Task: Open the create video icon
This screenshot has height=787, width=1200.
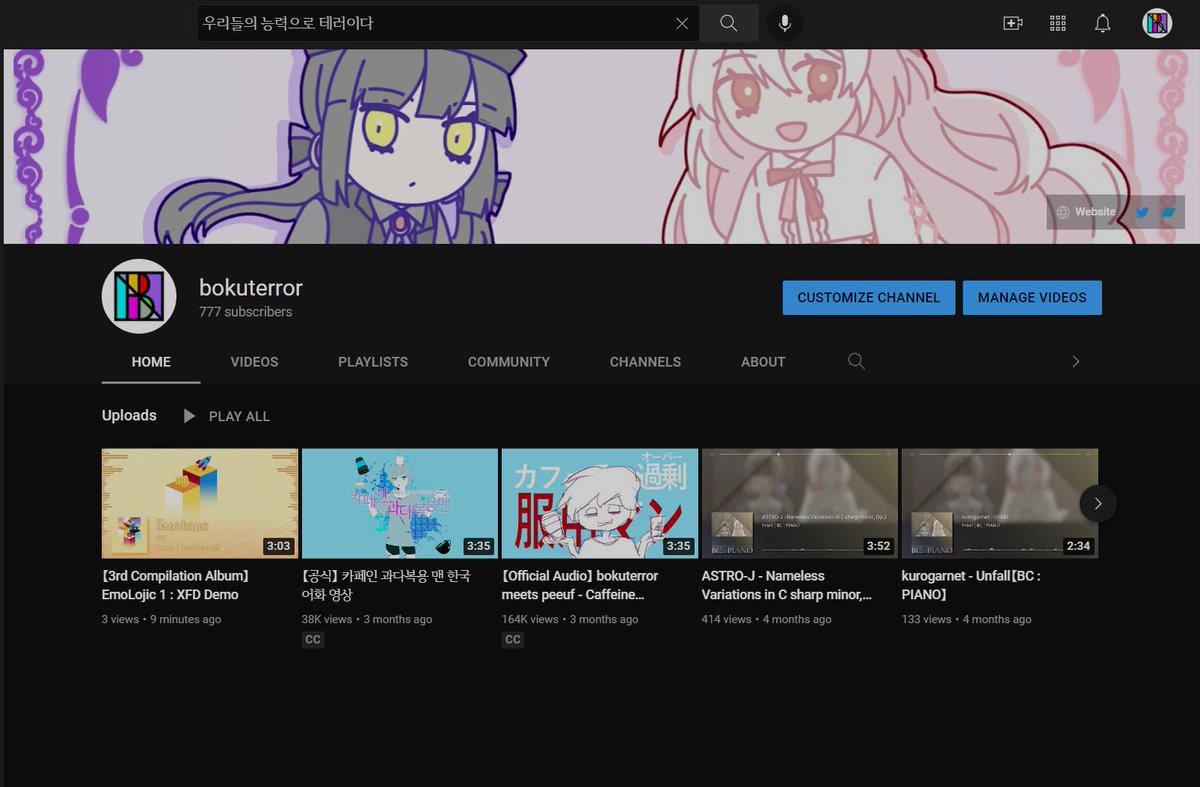Action: (1012, 23)
